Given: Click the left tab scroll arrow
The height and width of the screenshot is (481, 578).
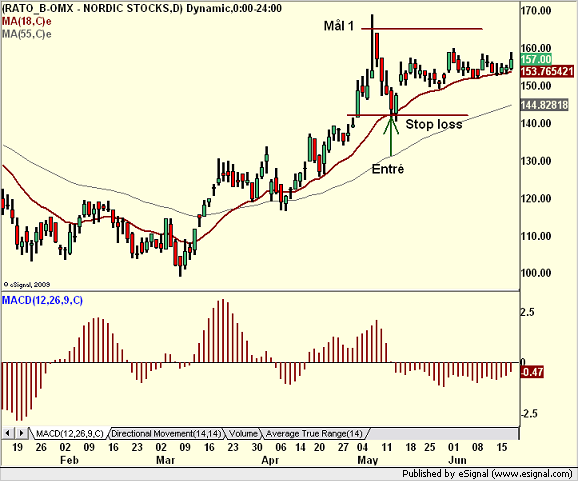Looking at the screenshot, I should 8,433.
